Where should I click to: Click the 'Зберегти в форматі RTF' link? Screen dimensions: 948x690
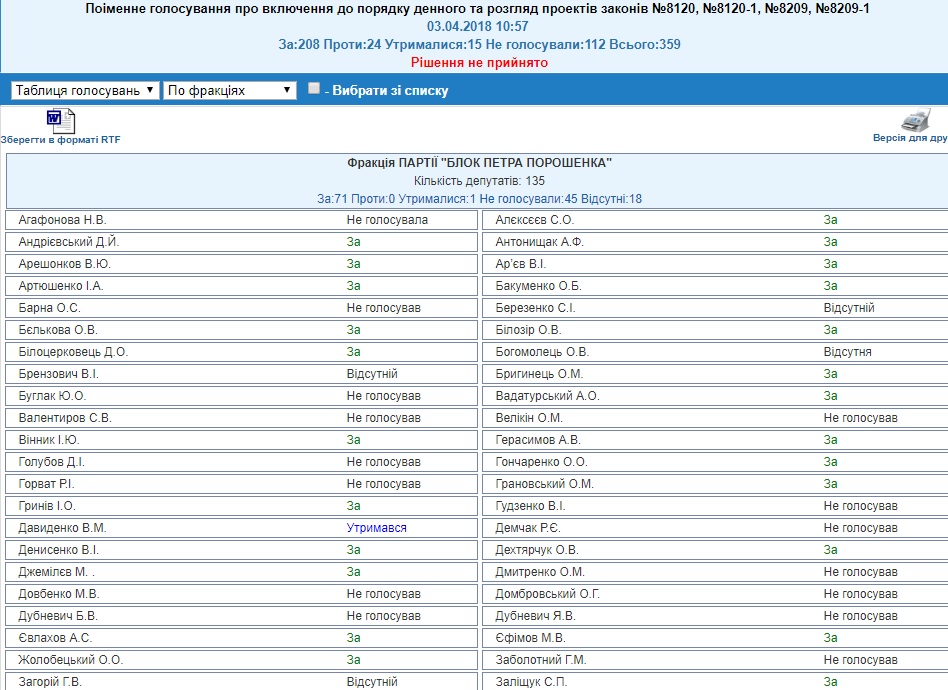click(61, 140)
